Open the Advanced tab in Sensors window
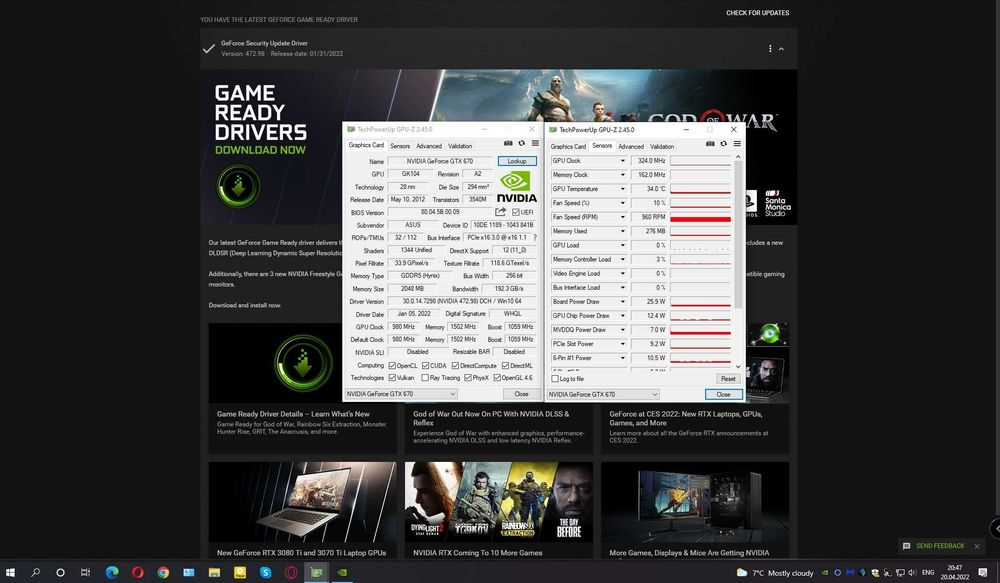The image size is (1000, 583). pyautogui.click(x=631, y=146)
